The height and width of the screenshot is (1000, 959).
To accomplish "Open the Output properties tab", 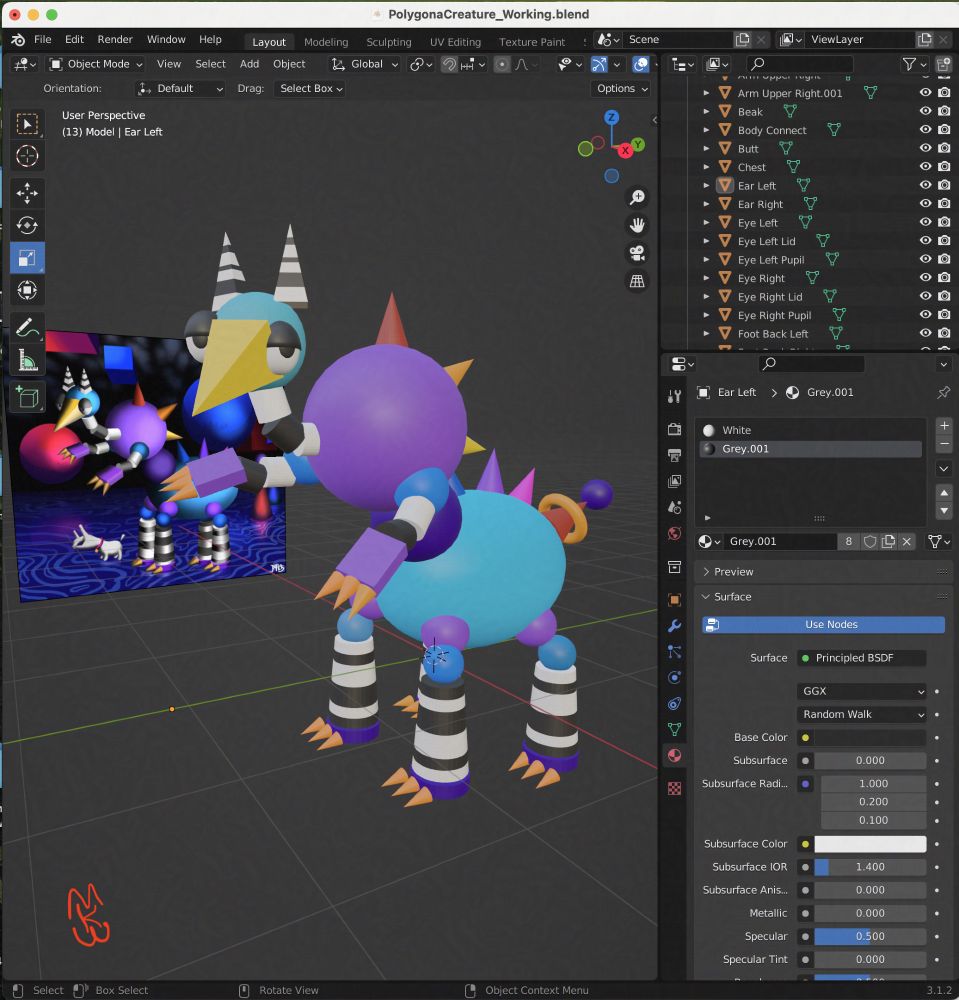I will pyautogui.click(x=674, y=455).
